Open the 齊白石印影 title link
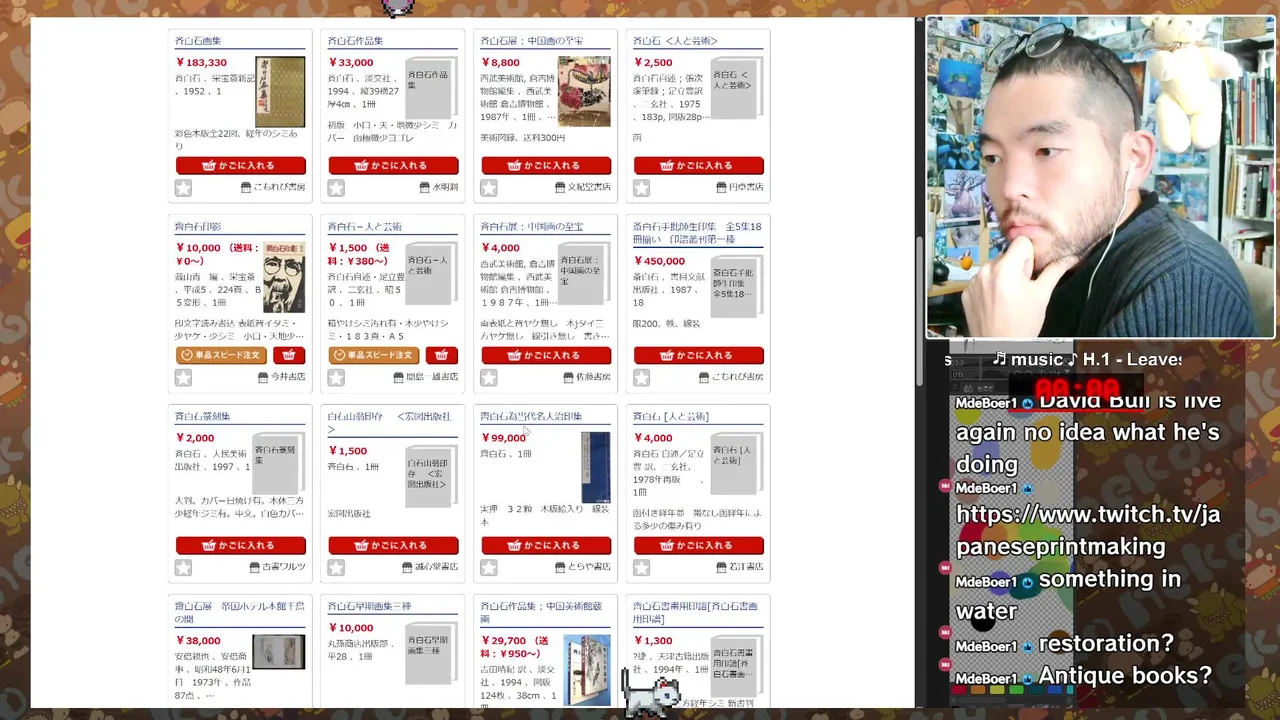1280x720 pixels. [x=198, y=227]
